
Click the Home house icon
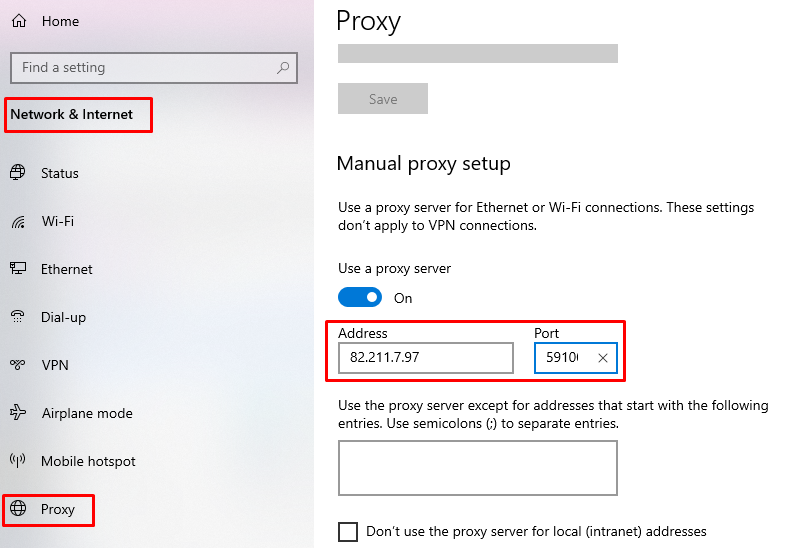(19, 21)
